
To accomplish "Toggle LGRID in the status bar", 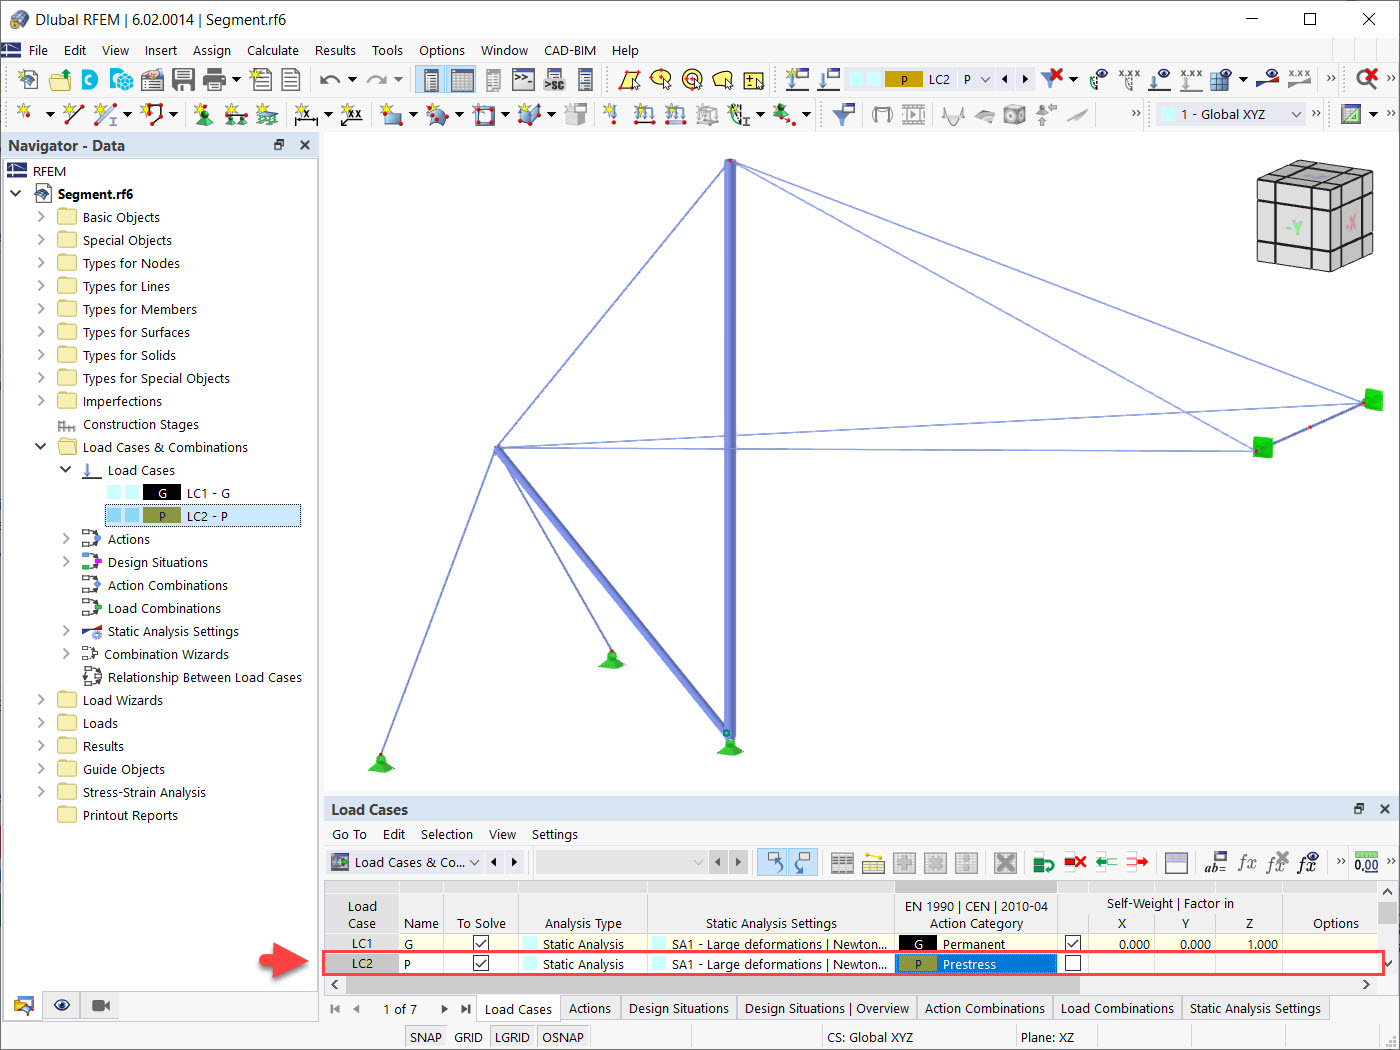I will click(512, 1037).
